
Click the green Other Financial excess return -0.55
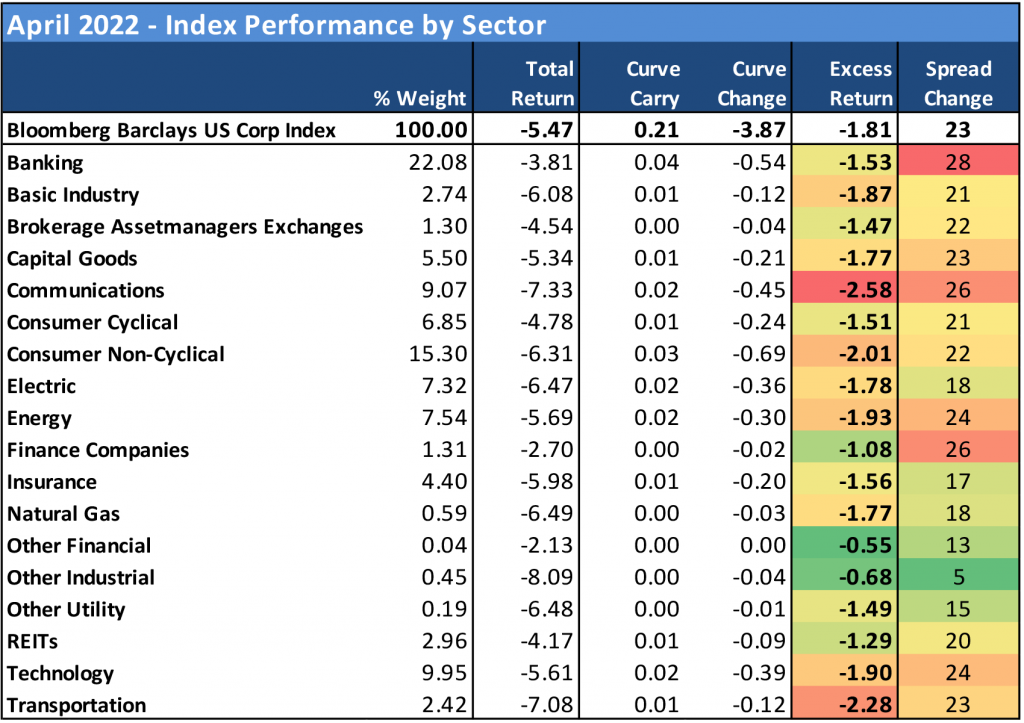859,545
